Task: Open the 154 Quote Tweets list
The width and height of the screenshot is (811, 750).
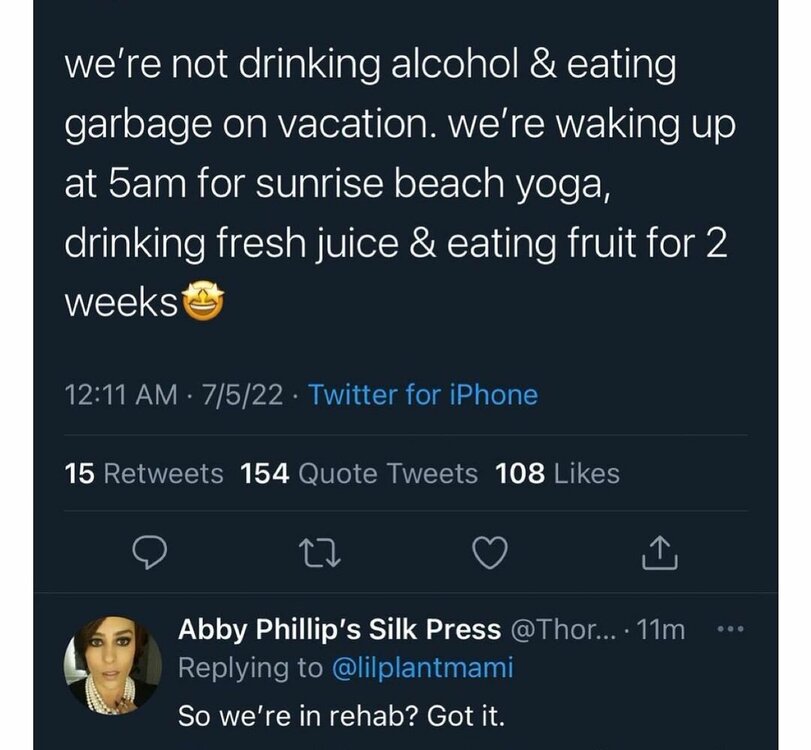Action: pos(360,473)
